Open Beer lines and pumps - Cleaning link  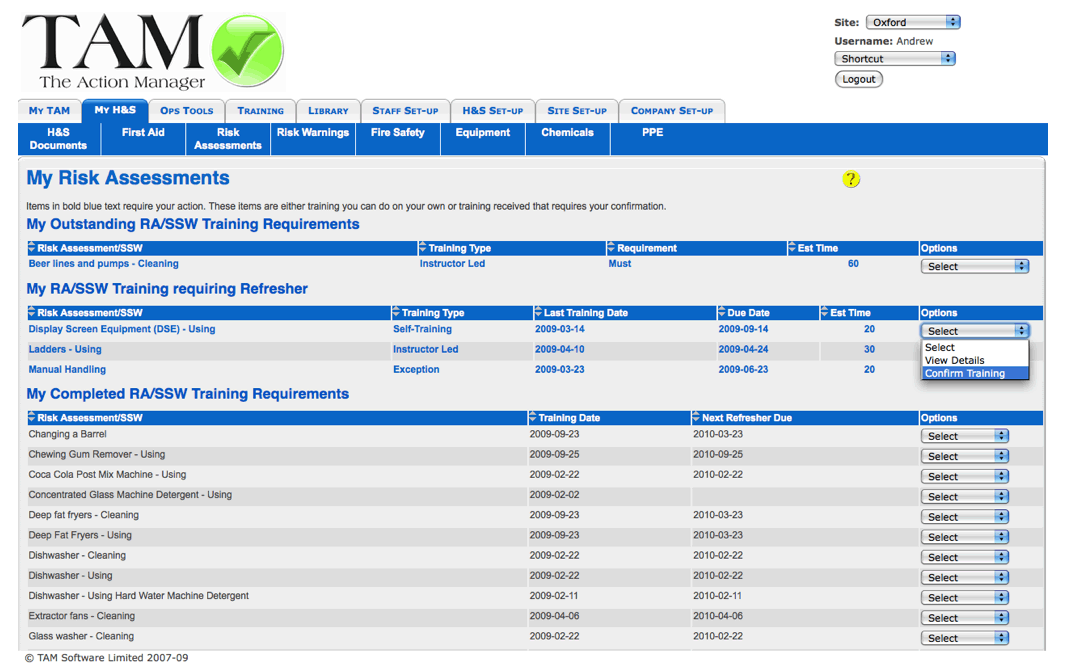[x=103, y=264]
